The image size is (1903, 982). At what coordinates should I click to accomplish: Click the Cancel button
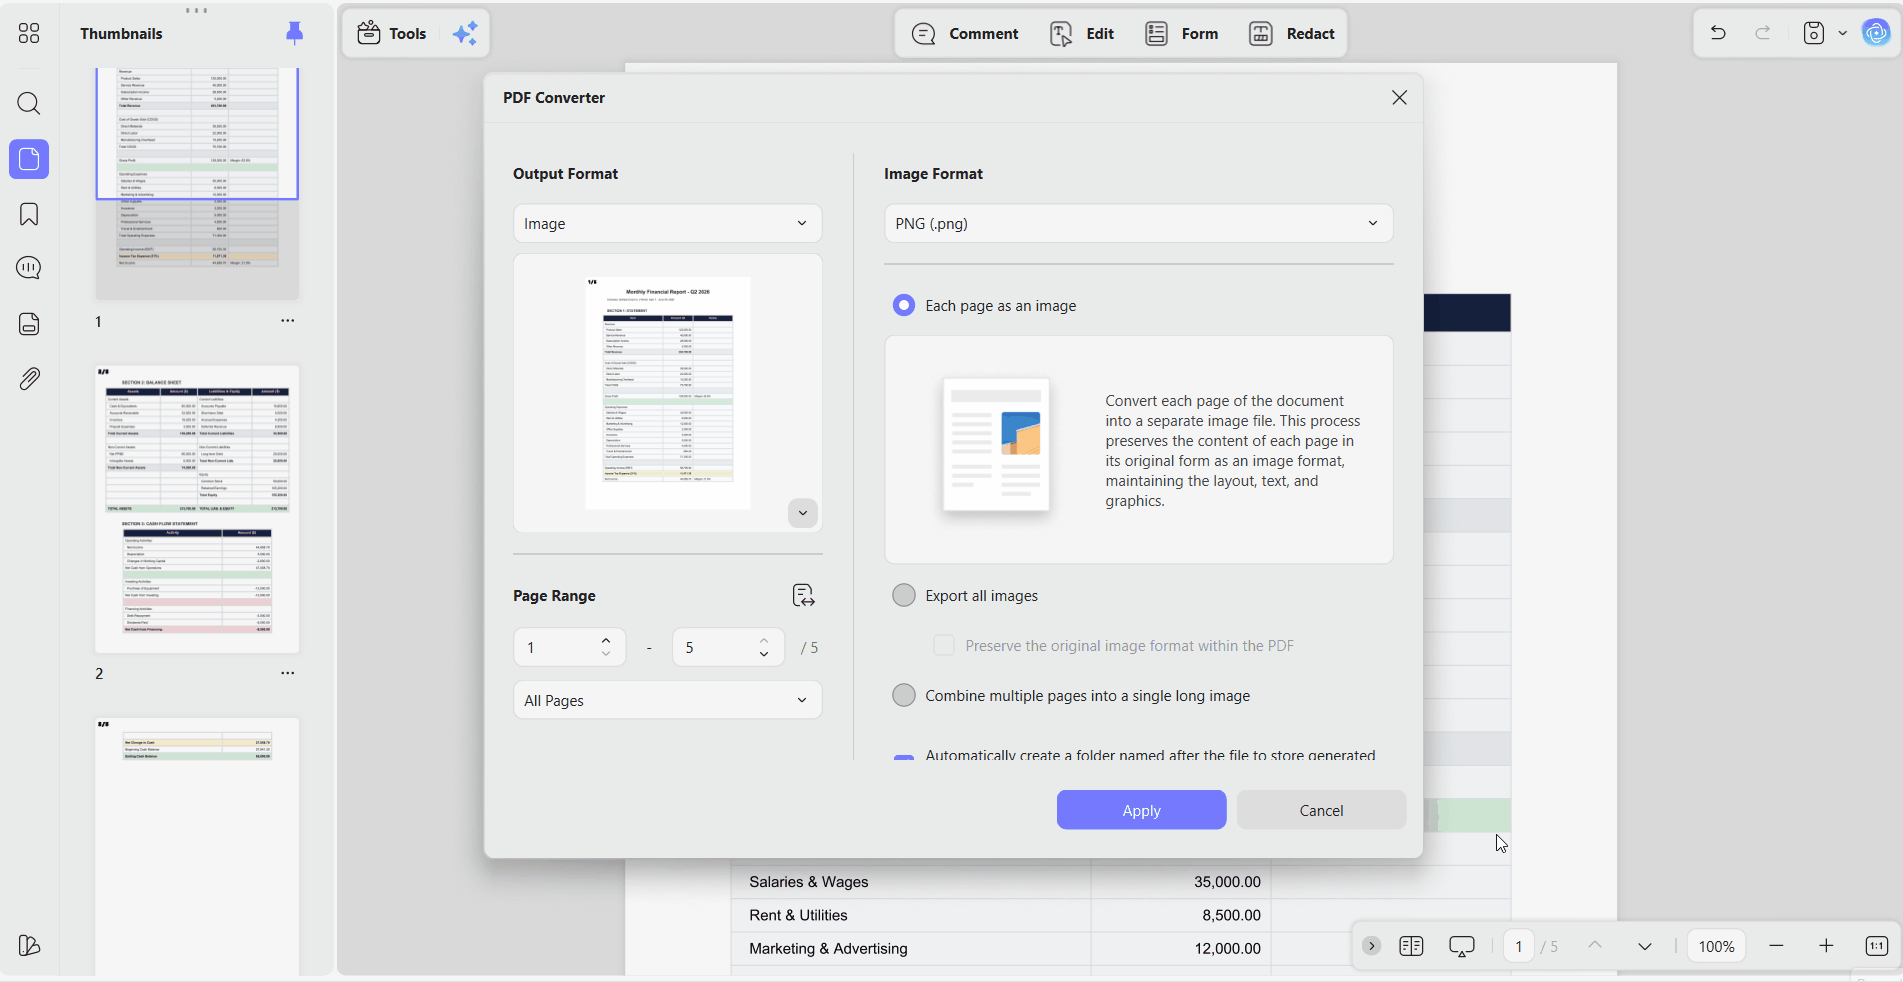1321,810
